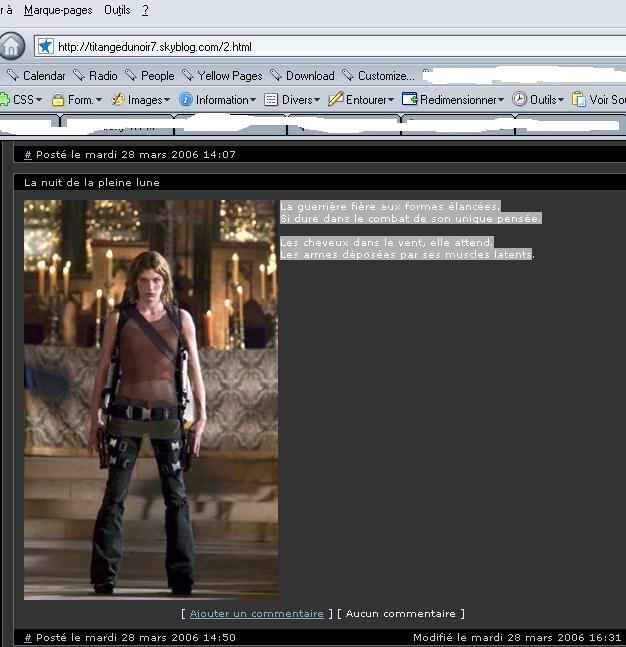Click the photo of the woman in the post
The image size is (626, 647).
(151, 400)
